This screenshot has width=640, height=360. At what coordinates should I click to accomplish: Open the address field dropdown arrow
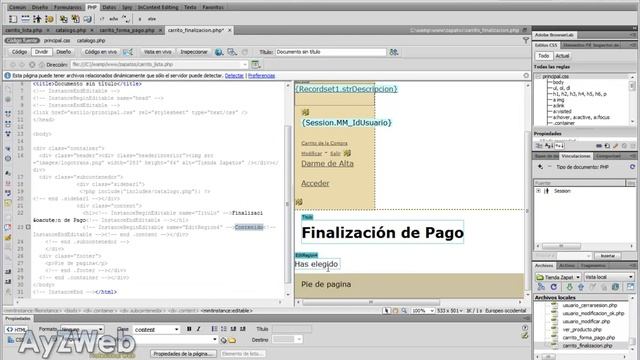[245, 64]
